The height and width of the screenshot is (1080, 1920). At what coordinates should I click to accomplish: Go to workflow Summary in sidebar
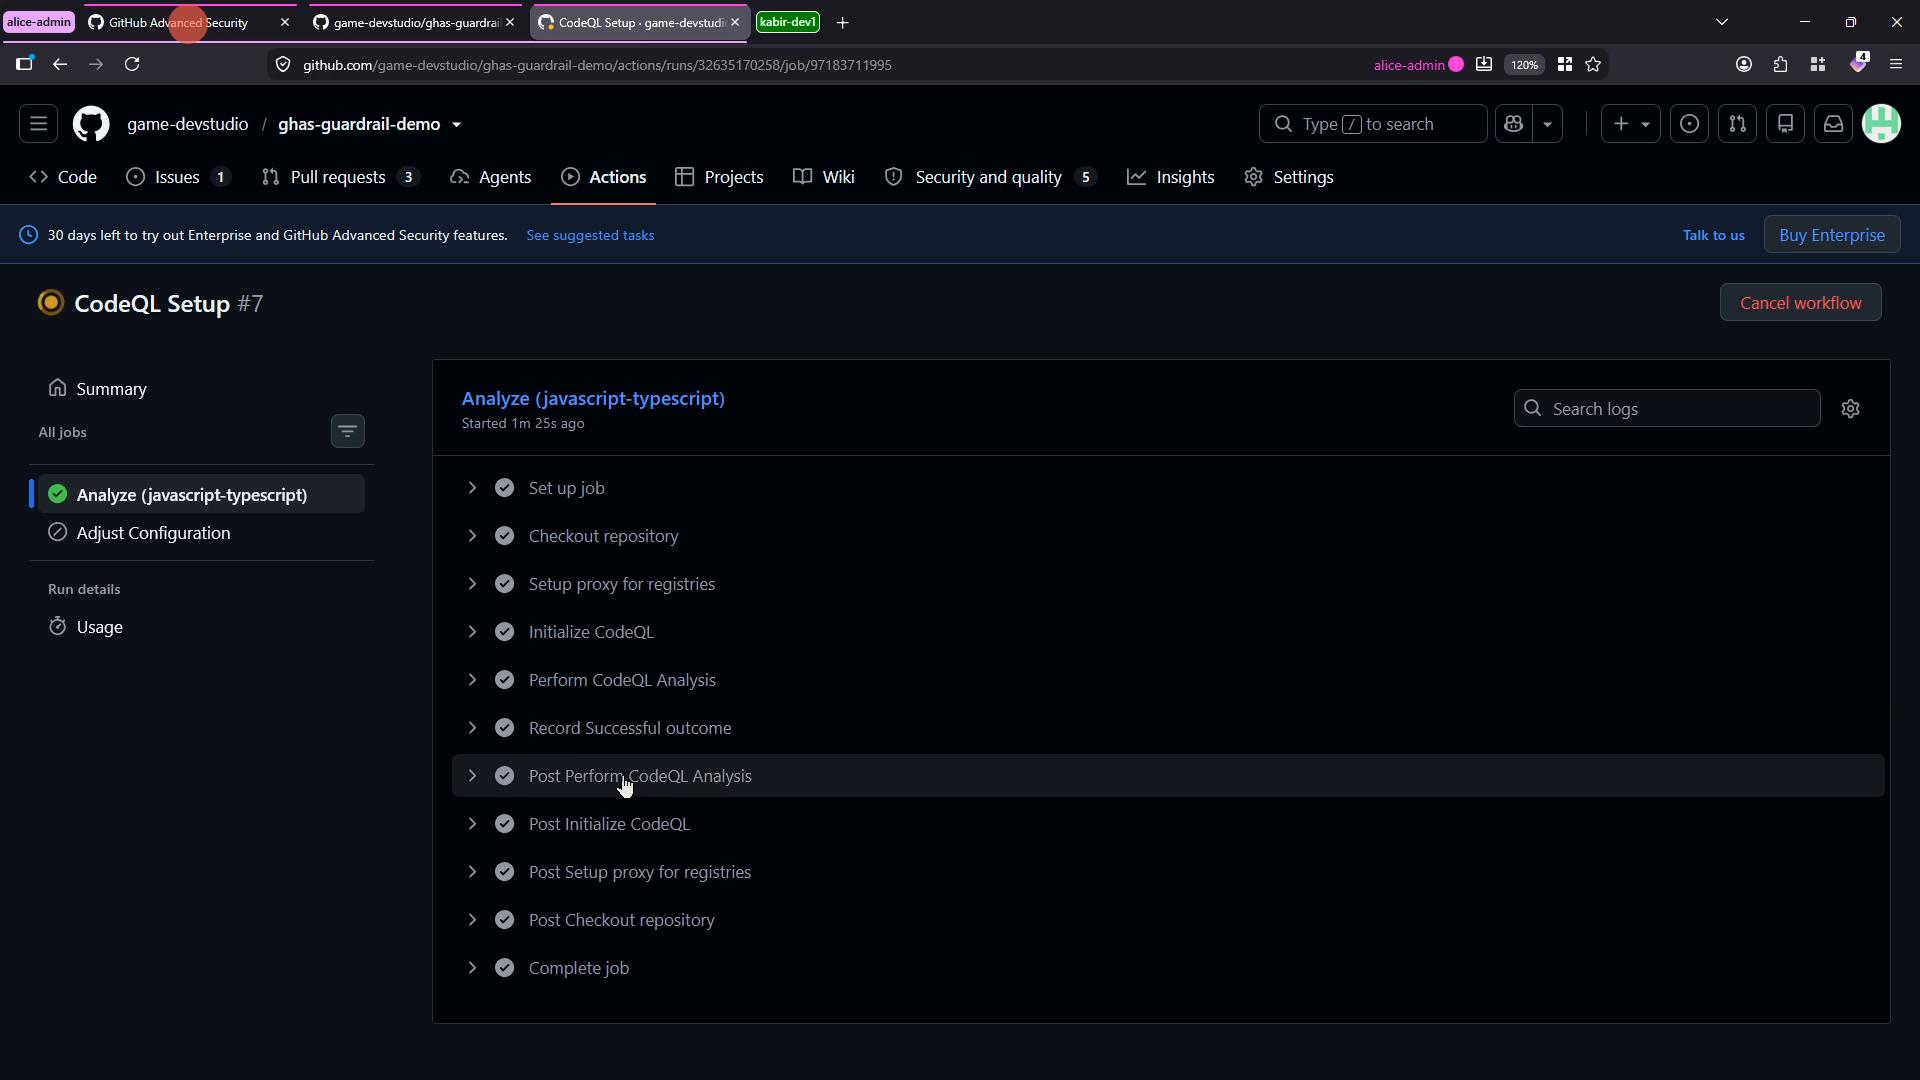pos(200,389)
